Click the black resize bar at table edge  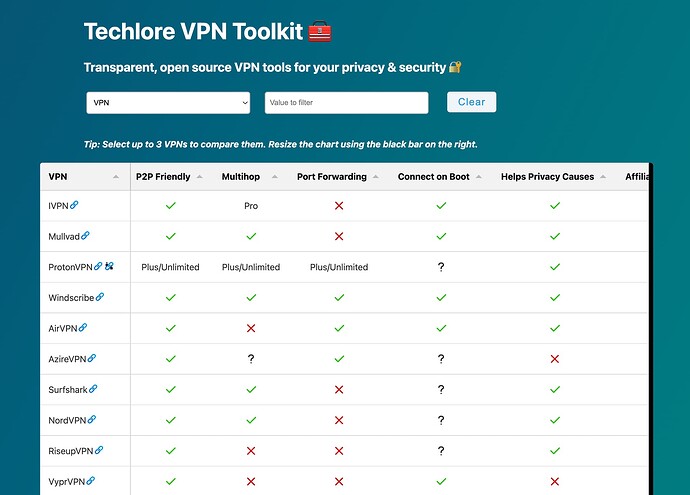point(648,330)
